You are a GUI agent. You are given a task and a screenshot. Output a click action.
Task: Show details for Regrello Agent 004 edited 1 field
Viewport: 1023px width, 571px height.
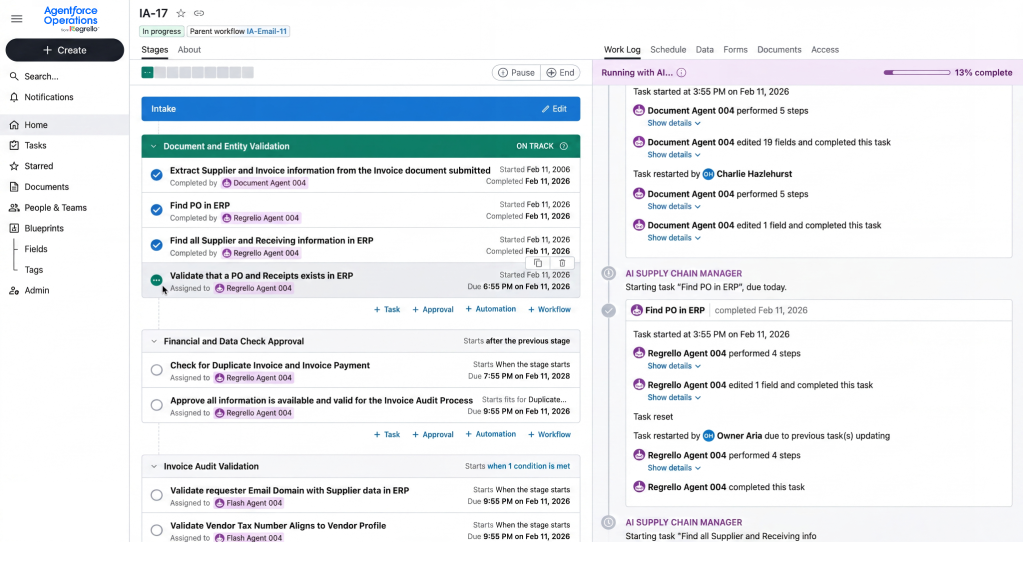click(674, 397)
